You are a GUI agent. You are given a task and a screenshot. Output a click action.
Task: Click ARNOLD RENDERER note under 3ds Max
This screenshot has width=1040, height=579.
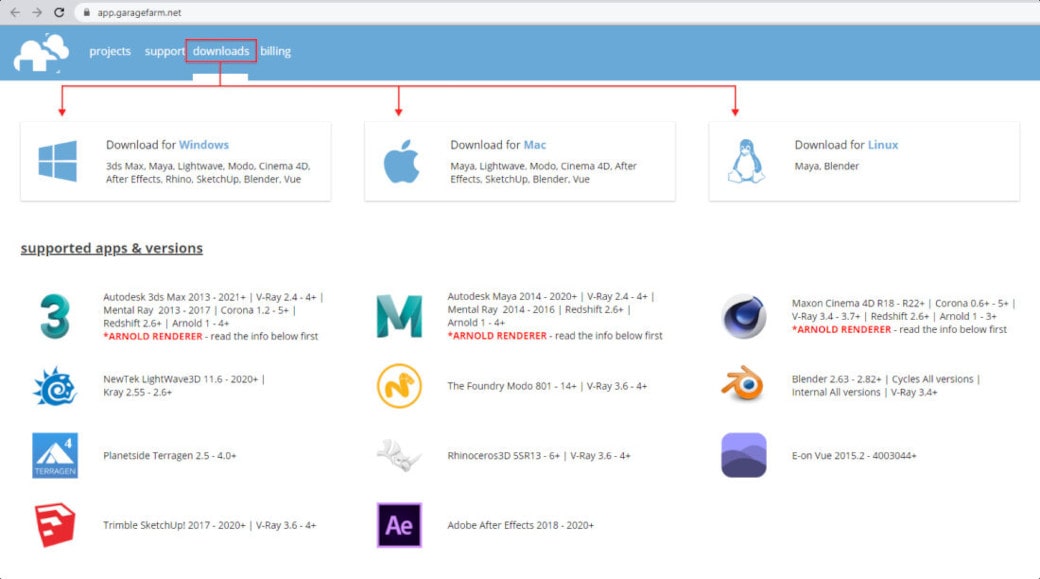(x=210, y=336)
